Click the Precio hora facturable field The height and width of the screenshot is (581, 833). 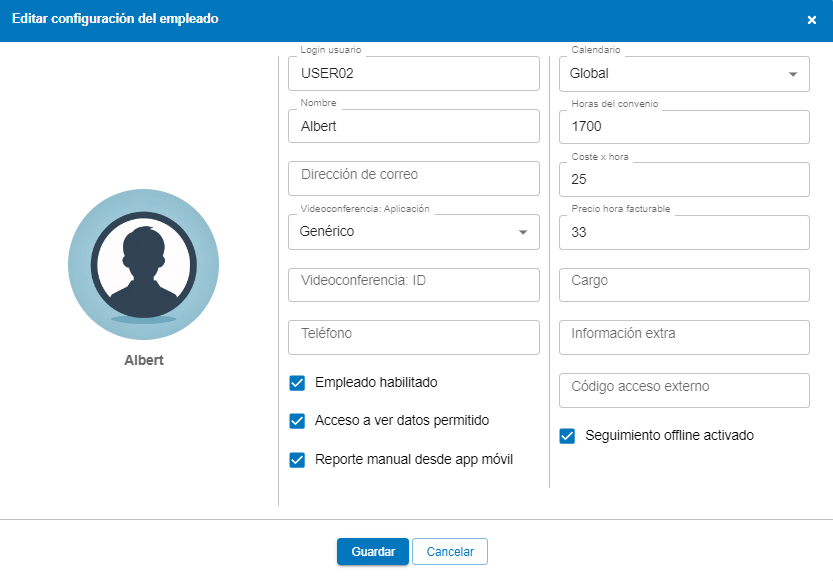click(x=684, y=233)
